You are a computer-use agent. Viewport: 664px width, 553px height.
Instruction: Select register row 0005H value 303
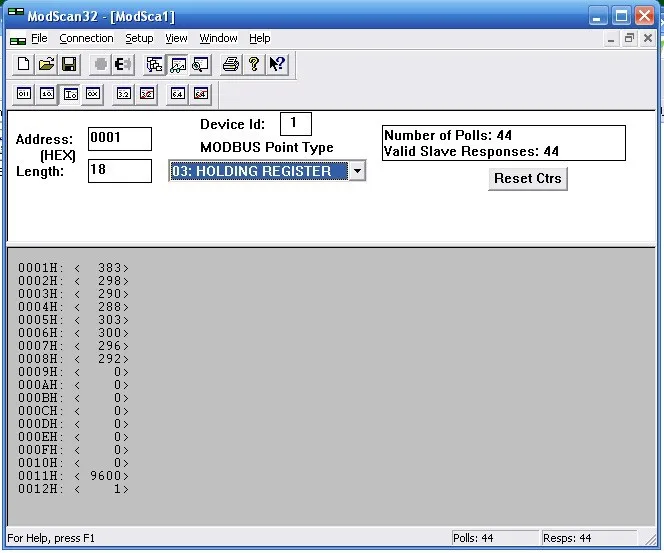(73, 320)
